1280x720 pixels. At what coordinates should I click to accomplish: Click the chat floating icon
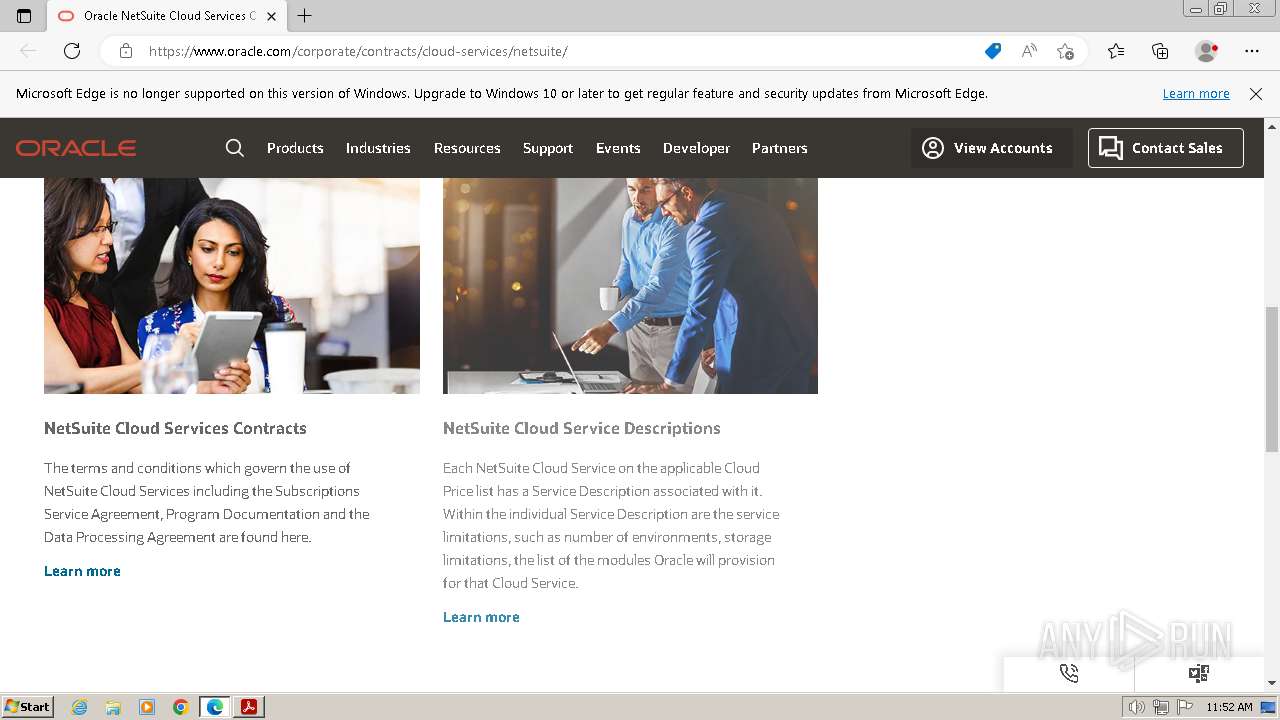[x=1199, y=673]
